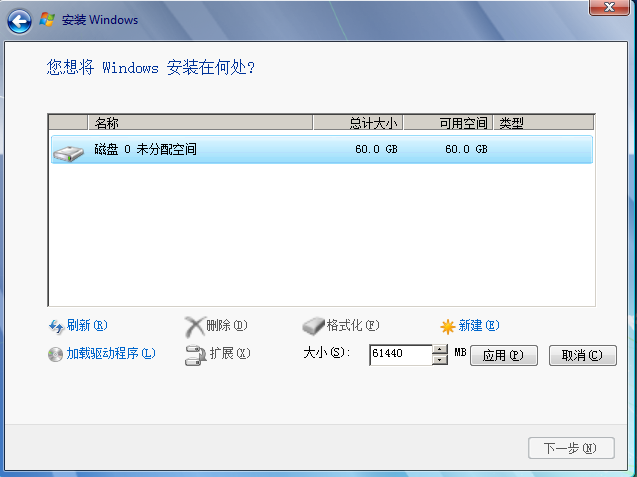637x477 pixels.
Task: Sort by 可用空间 column header
Action: pyautogui.click(x=448, y=123)
